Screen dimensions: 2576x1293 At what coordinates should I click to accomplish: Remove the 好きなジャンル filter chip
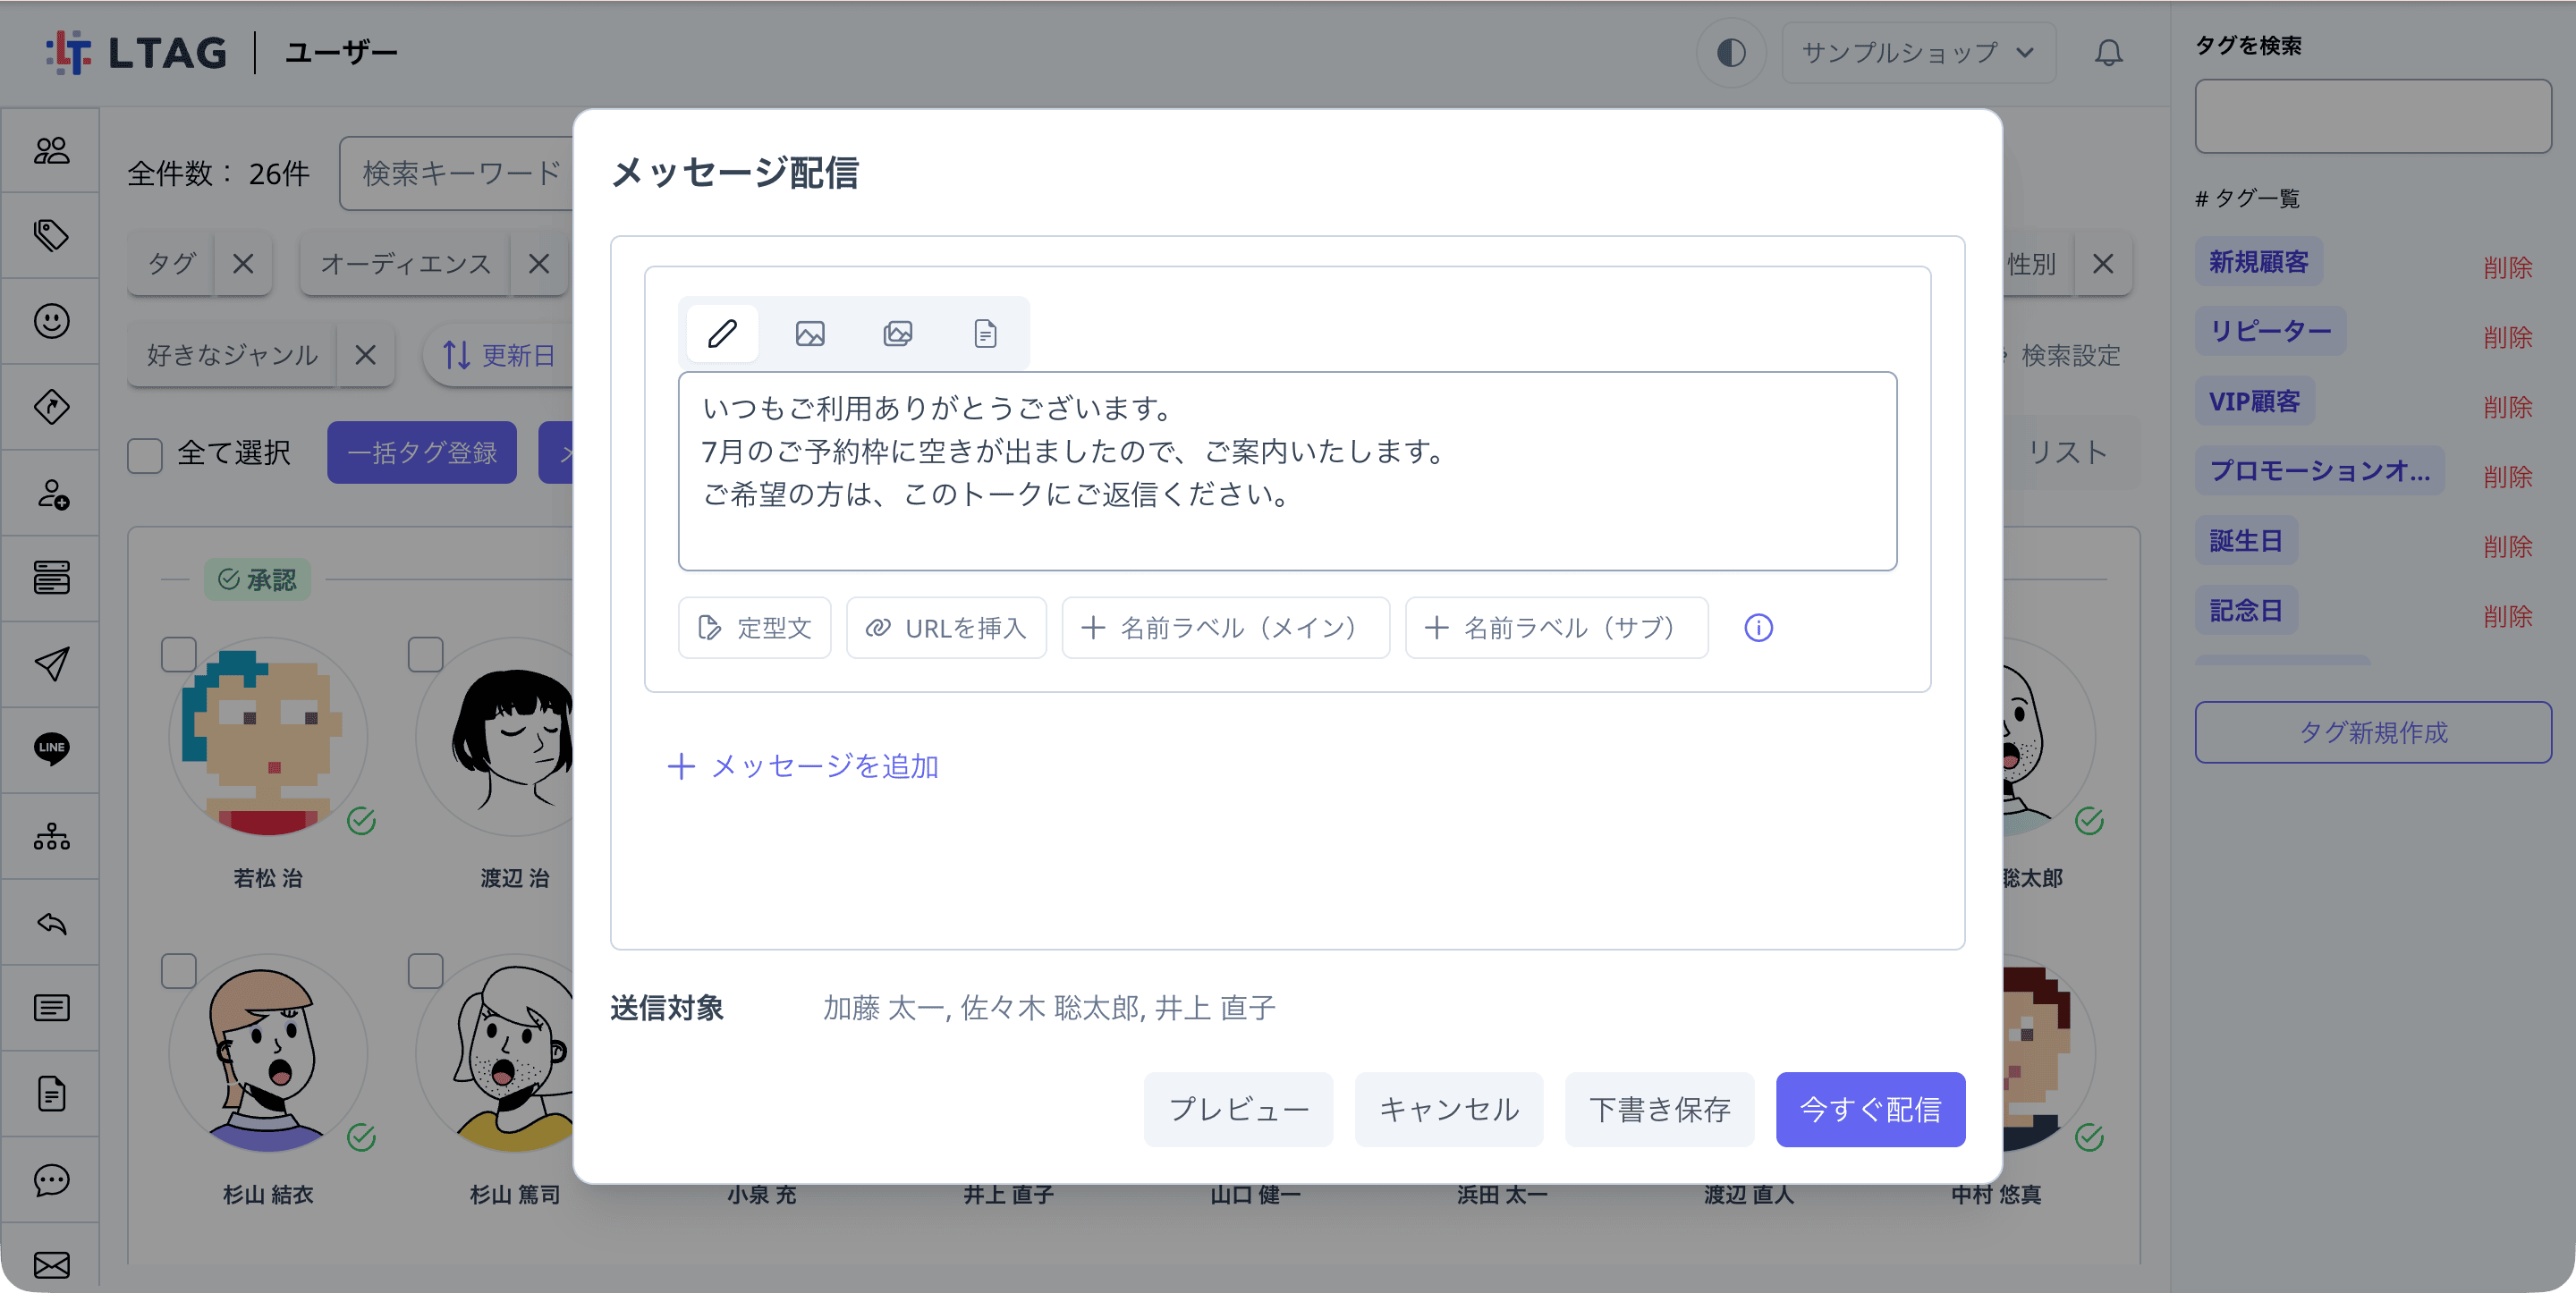[x=365, y=355]
